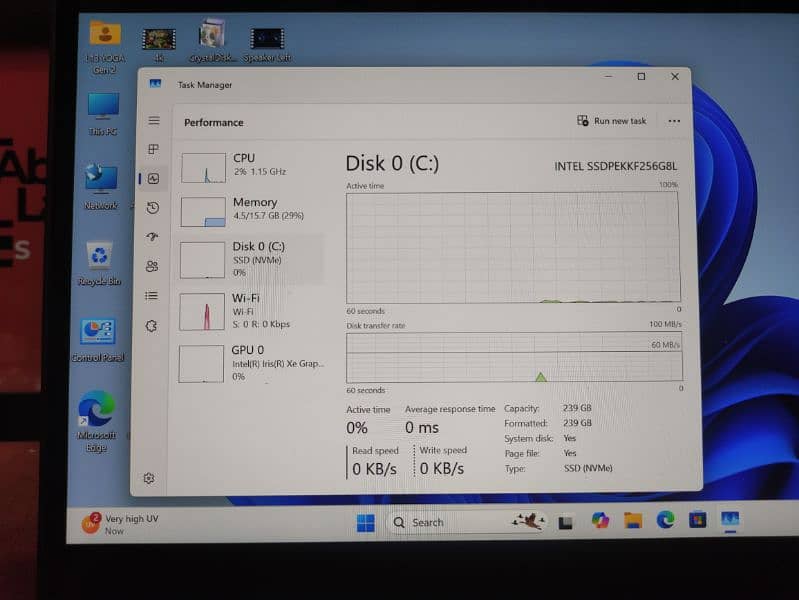Click Task Manager icon on the taskbar
799x600 pixels.
click(x=730, y=520)
